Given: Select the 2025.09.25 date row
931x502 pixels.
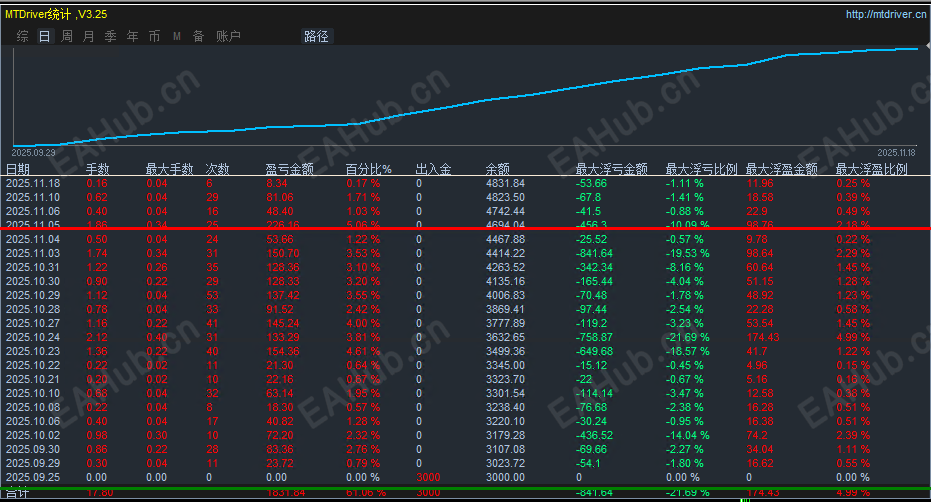Looking at the screenshot, I should click(x=466, y=478).
